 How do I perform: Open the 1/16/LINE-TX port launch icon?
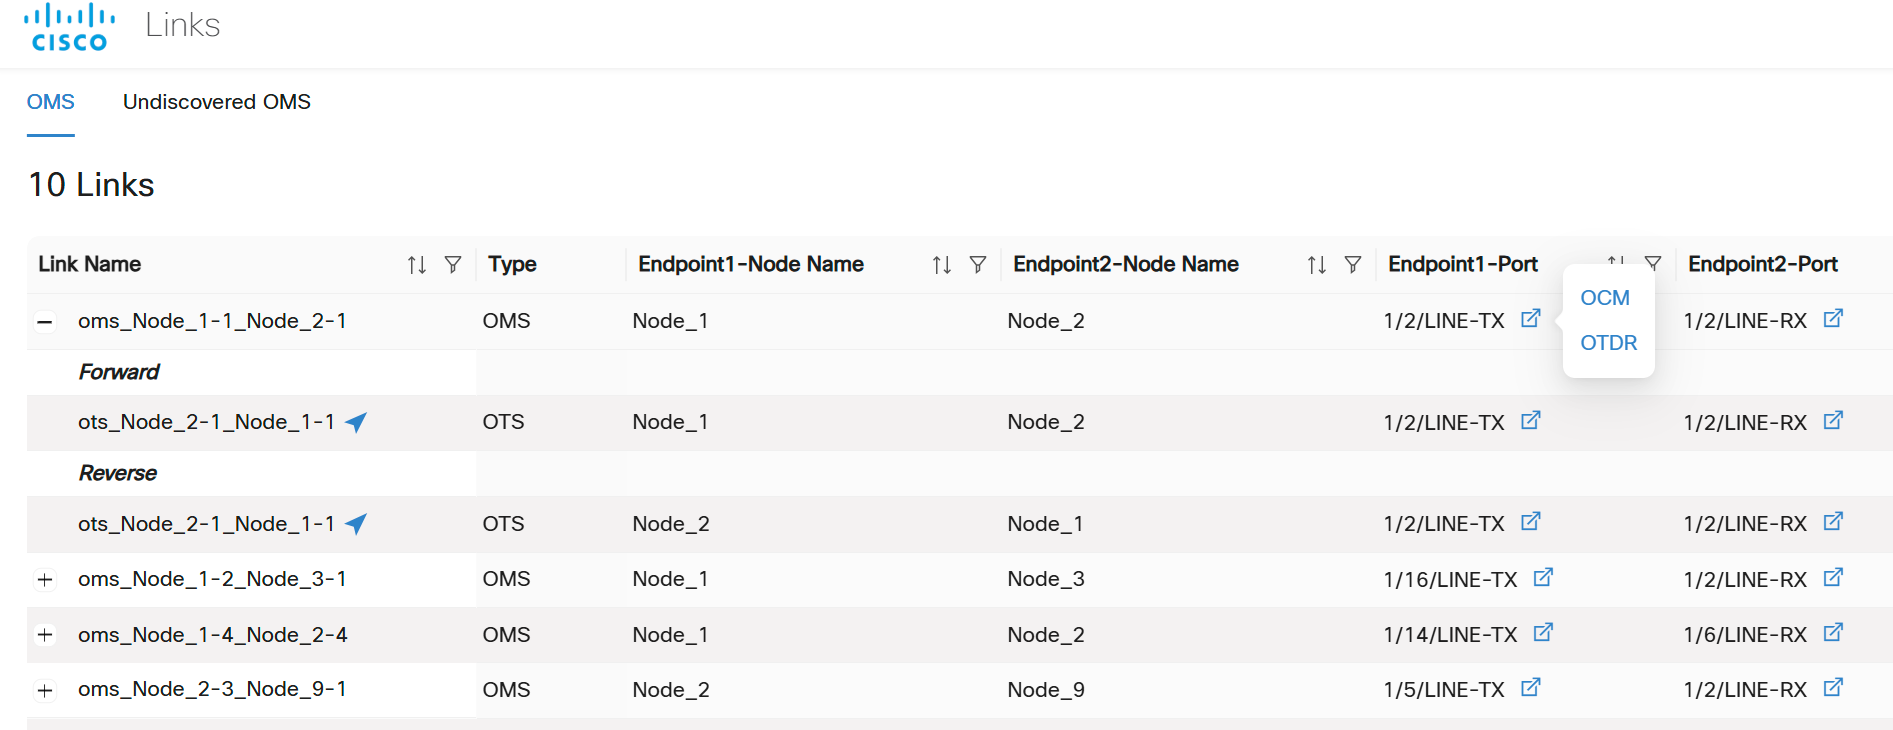1543,577
